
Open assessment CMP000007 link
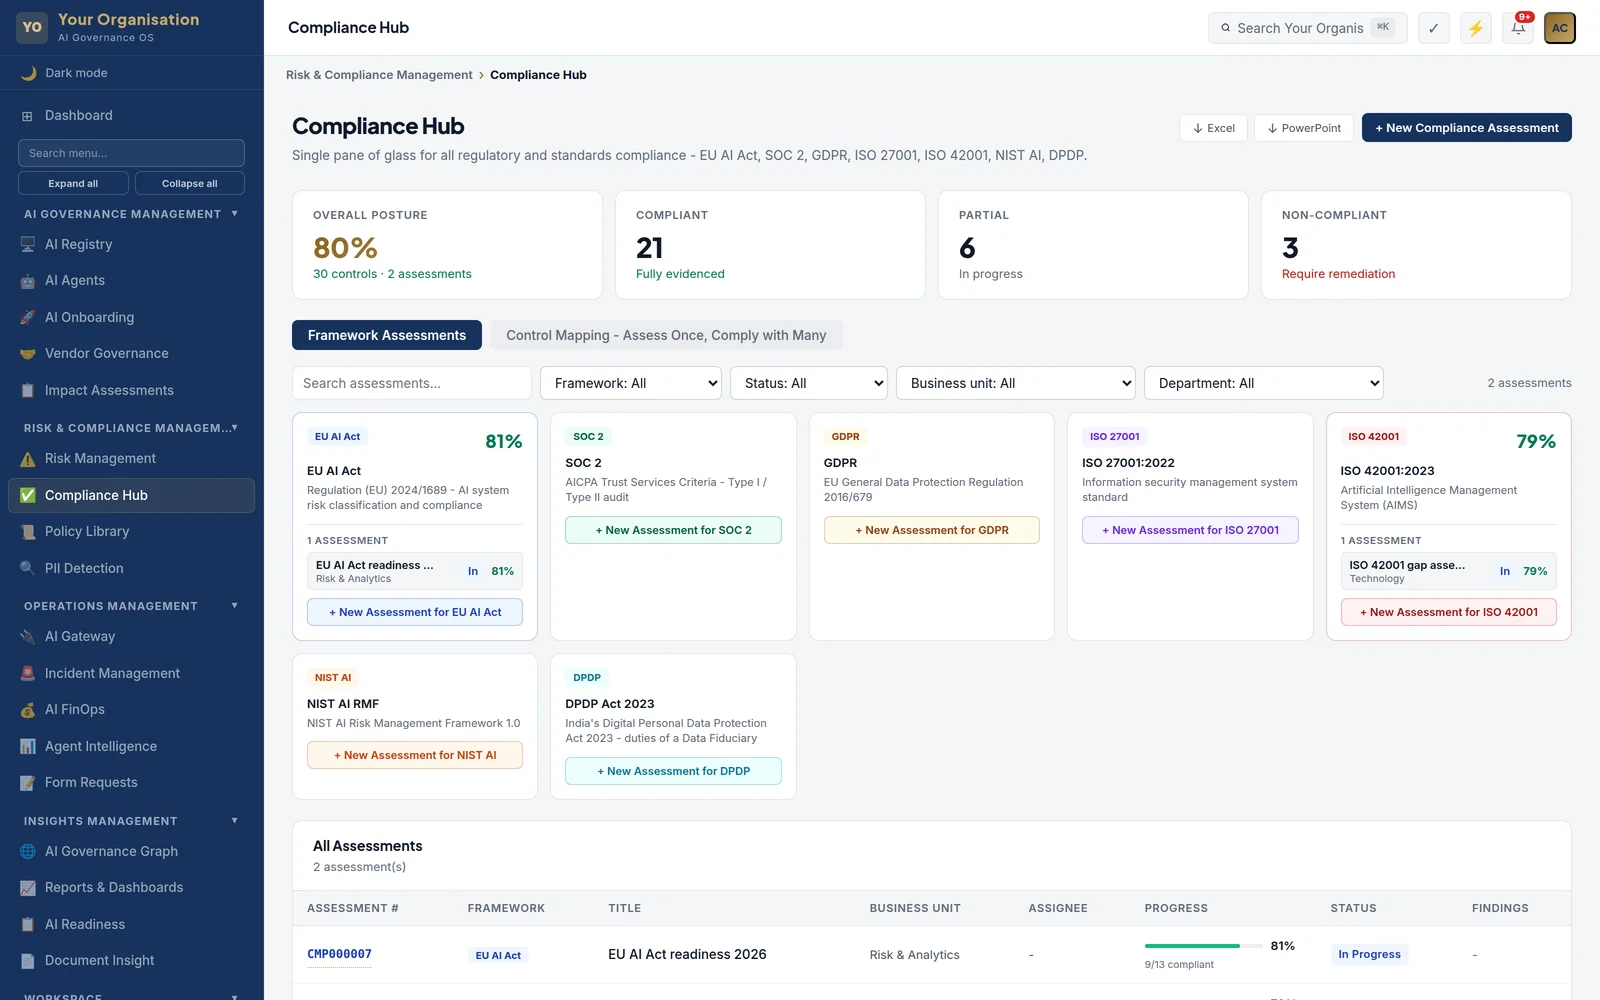(x=339, y=954)
